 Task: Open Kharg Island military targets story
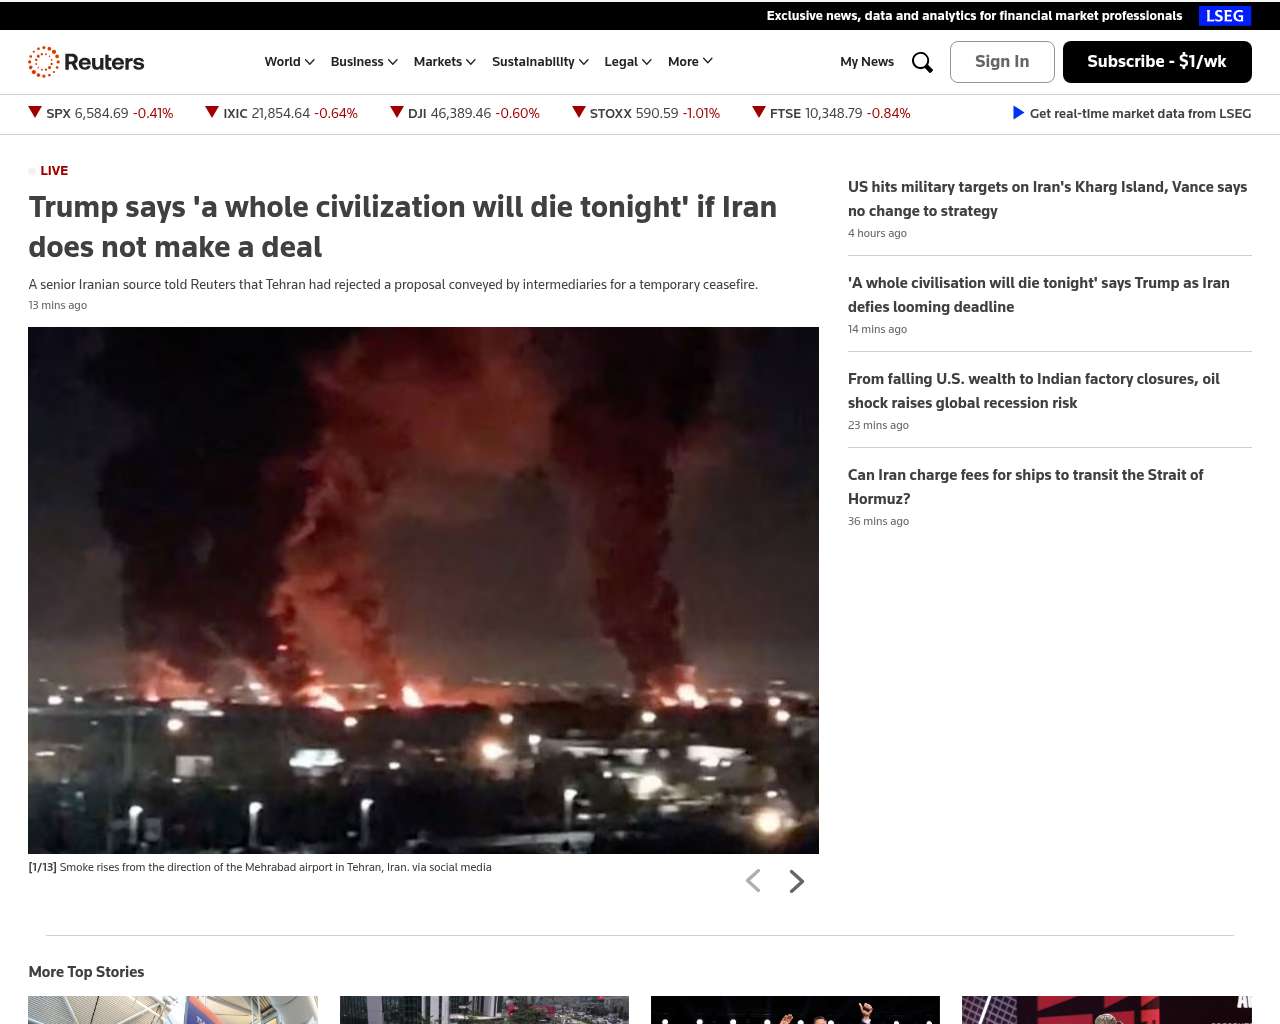pos(1048,199)
